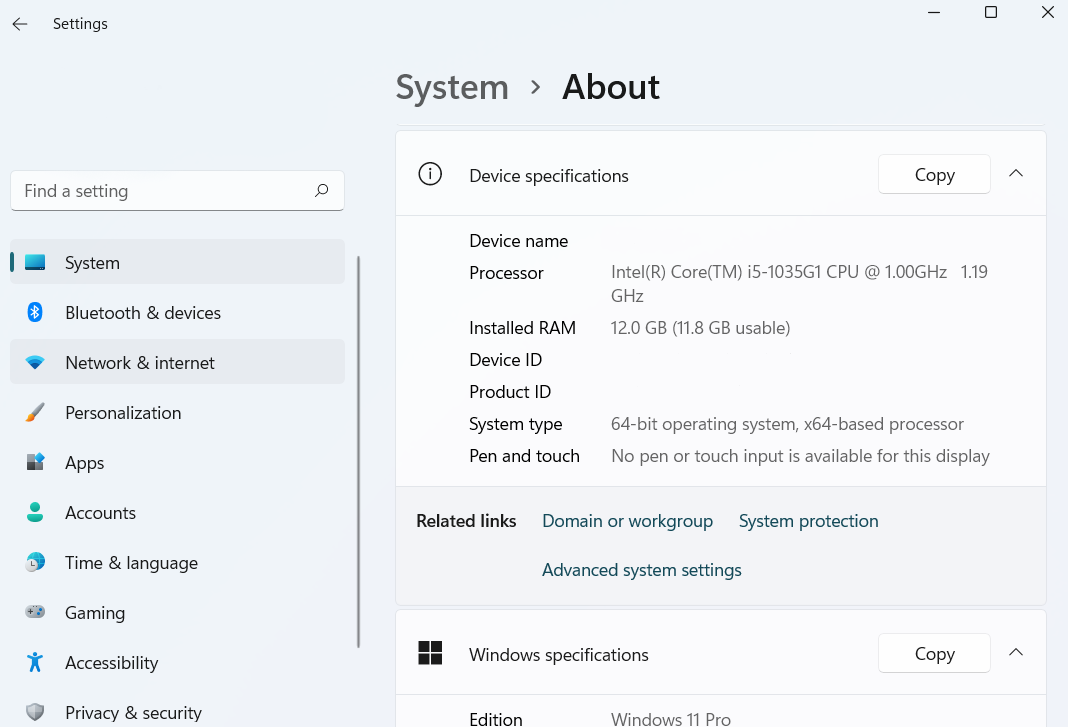Image resolution: width=1068 pixels, height=727 pixels.
Task: Click the Related links label
Action: point(466,521)
